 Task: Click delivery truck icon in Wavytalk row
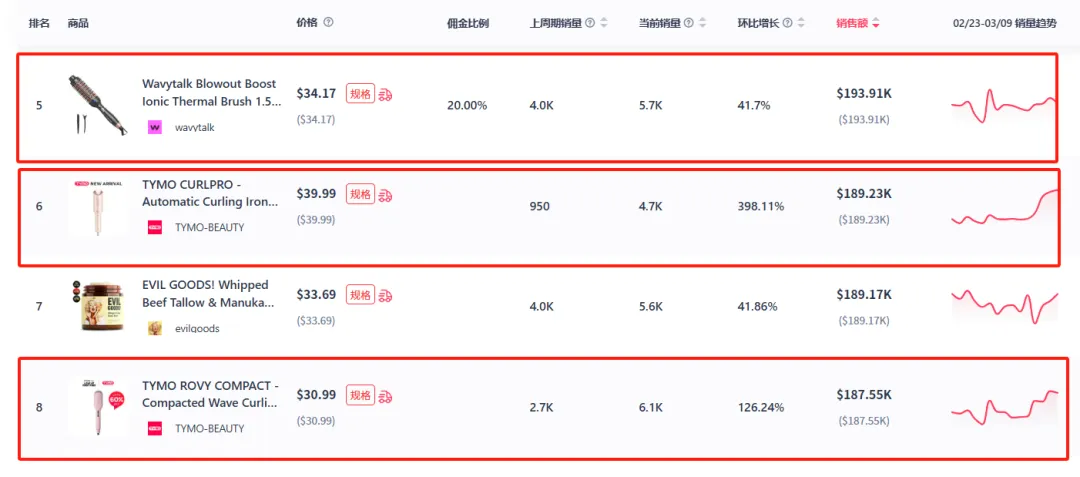(x=386, y=94)
